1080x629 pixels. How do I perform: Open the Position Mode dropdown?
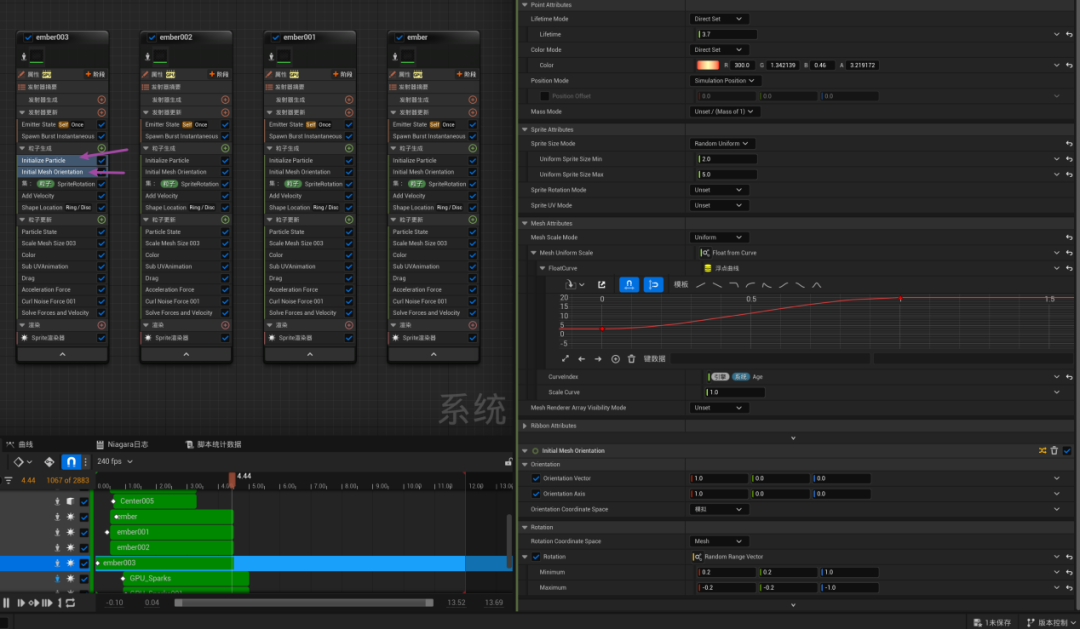click(x=724, y=81)
